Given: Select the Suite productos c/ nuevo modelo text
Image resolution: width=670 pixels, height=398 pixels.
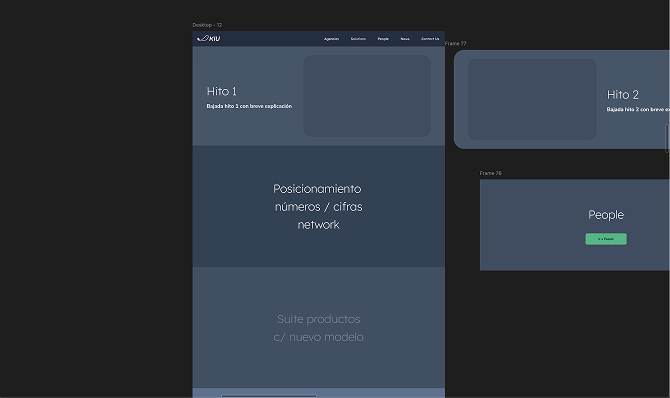Looking at the screenshot, I should [318, 328].
